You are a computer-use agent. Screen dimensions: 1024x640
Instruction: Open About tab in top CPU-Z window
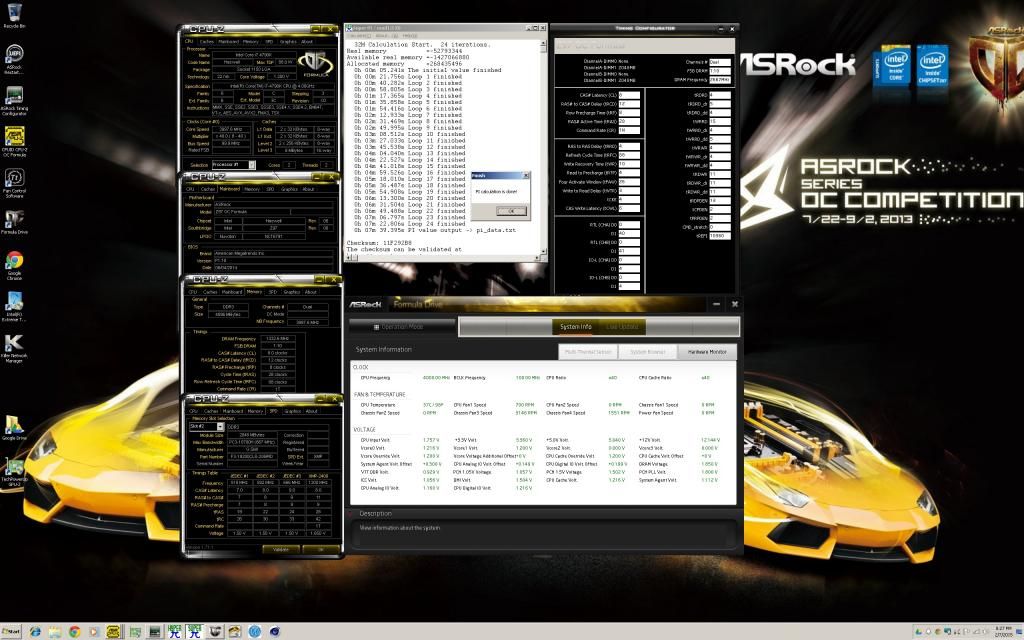coord(306,41)
